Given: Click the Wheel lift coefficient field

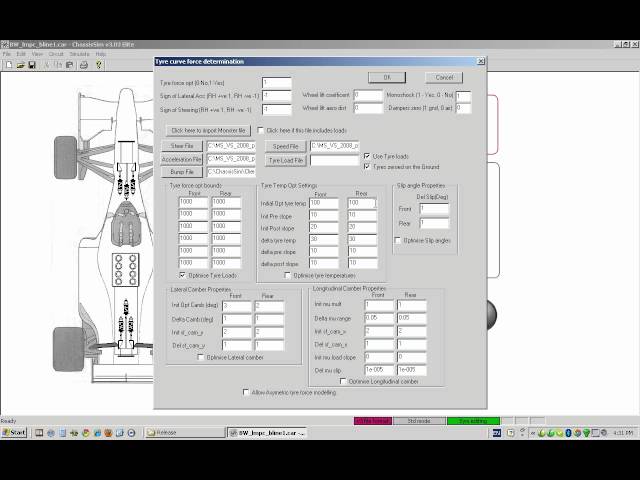Looking at the screenshot, I should pyautogui.click(x=368, y=95).
